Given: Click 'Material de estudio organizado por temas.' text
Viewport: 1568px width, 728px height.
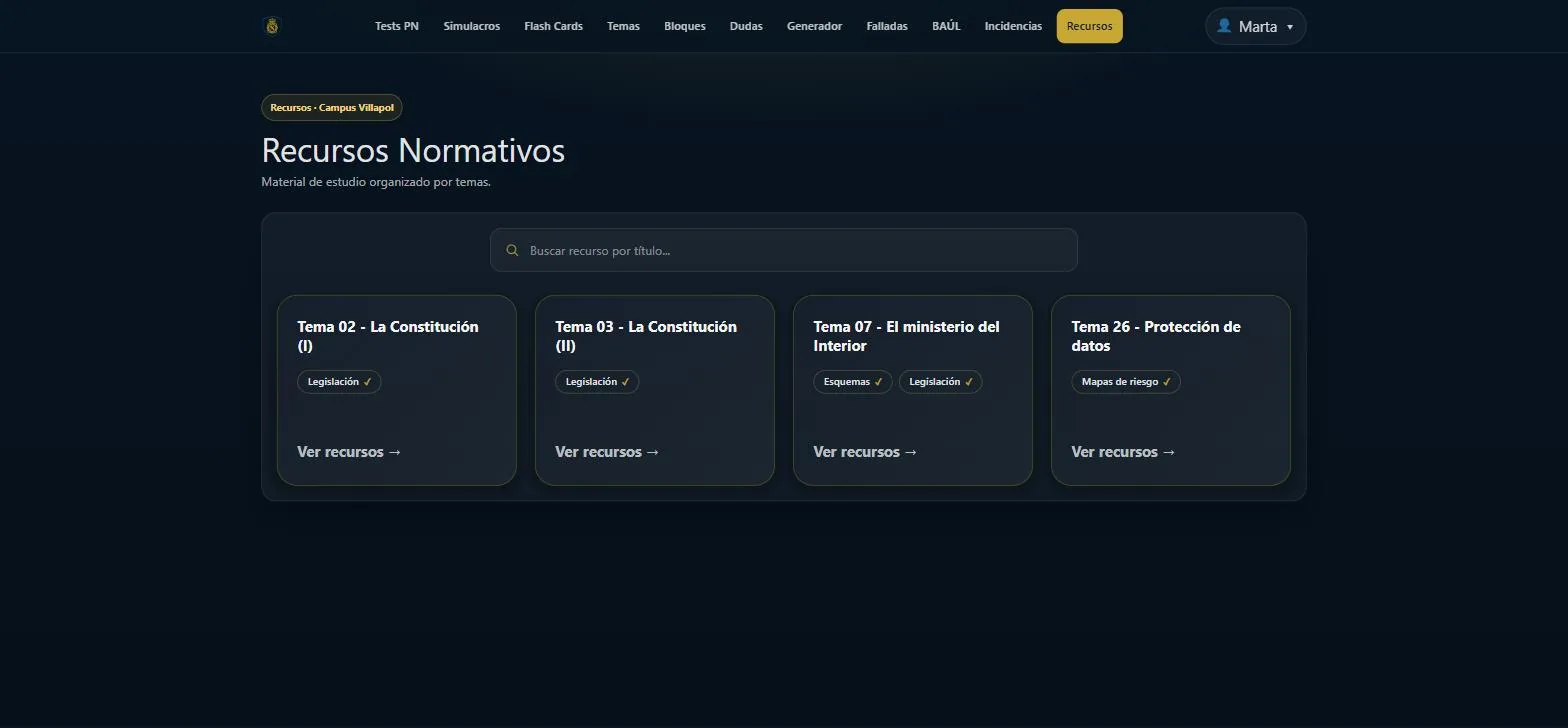Looking at the screenshot, I should (376, 182).
